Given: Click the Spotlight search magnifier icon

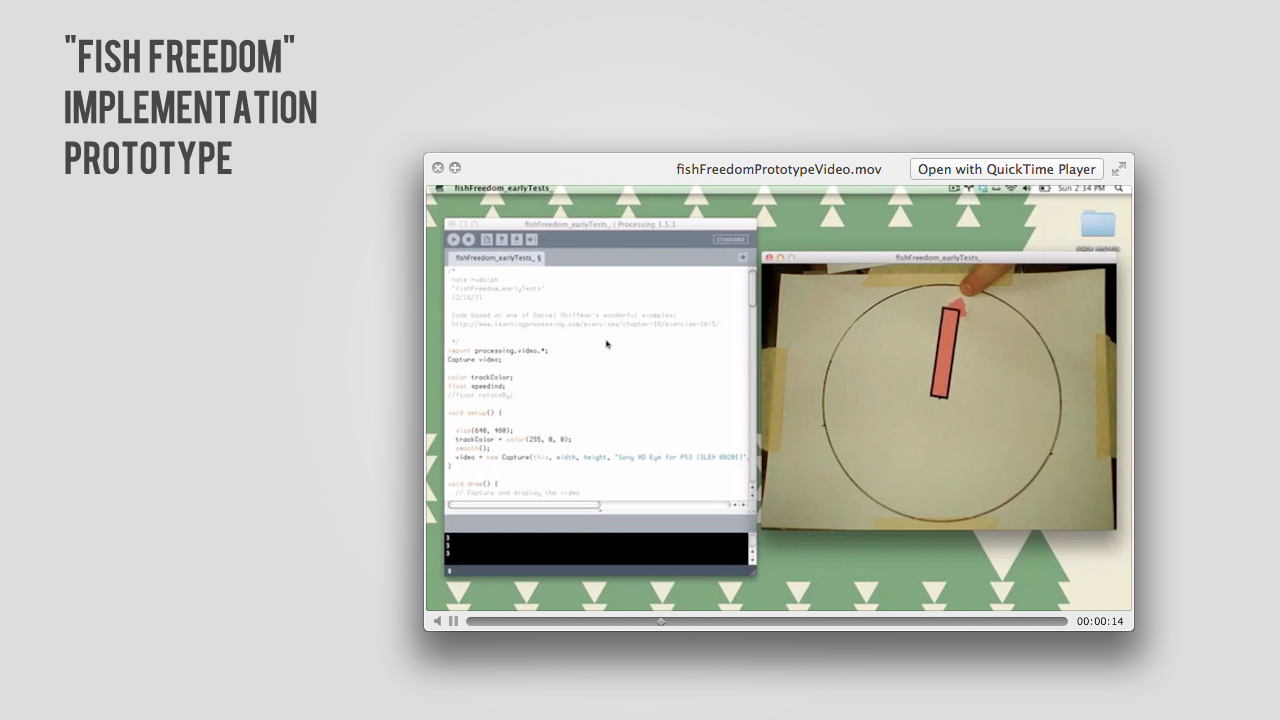Looking at the screenshot, I should pos(1118,188).
